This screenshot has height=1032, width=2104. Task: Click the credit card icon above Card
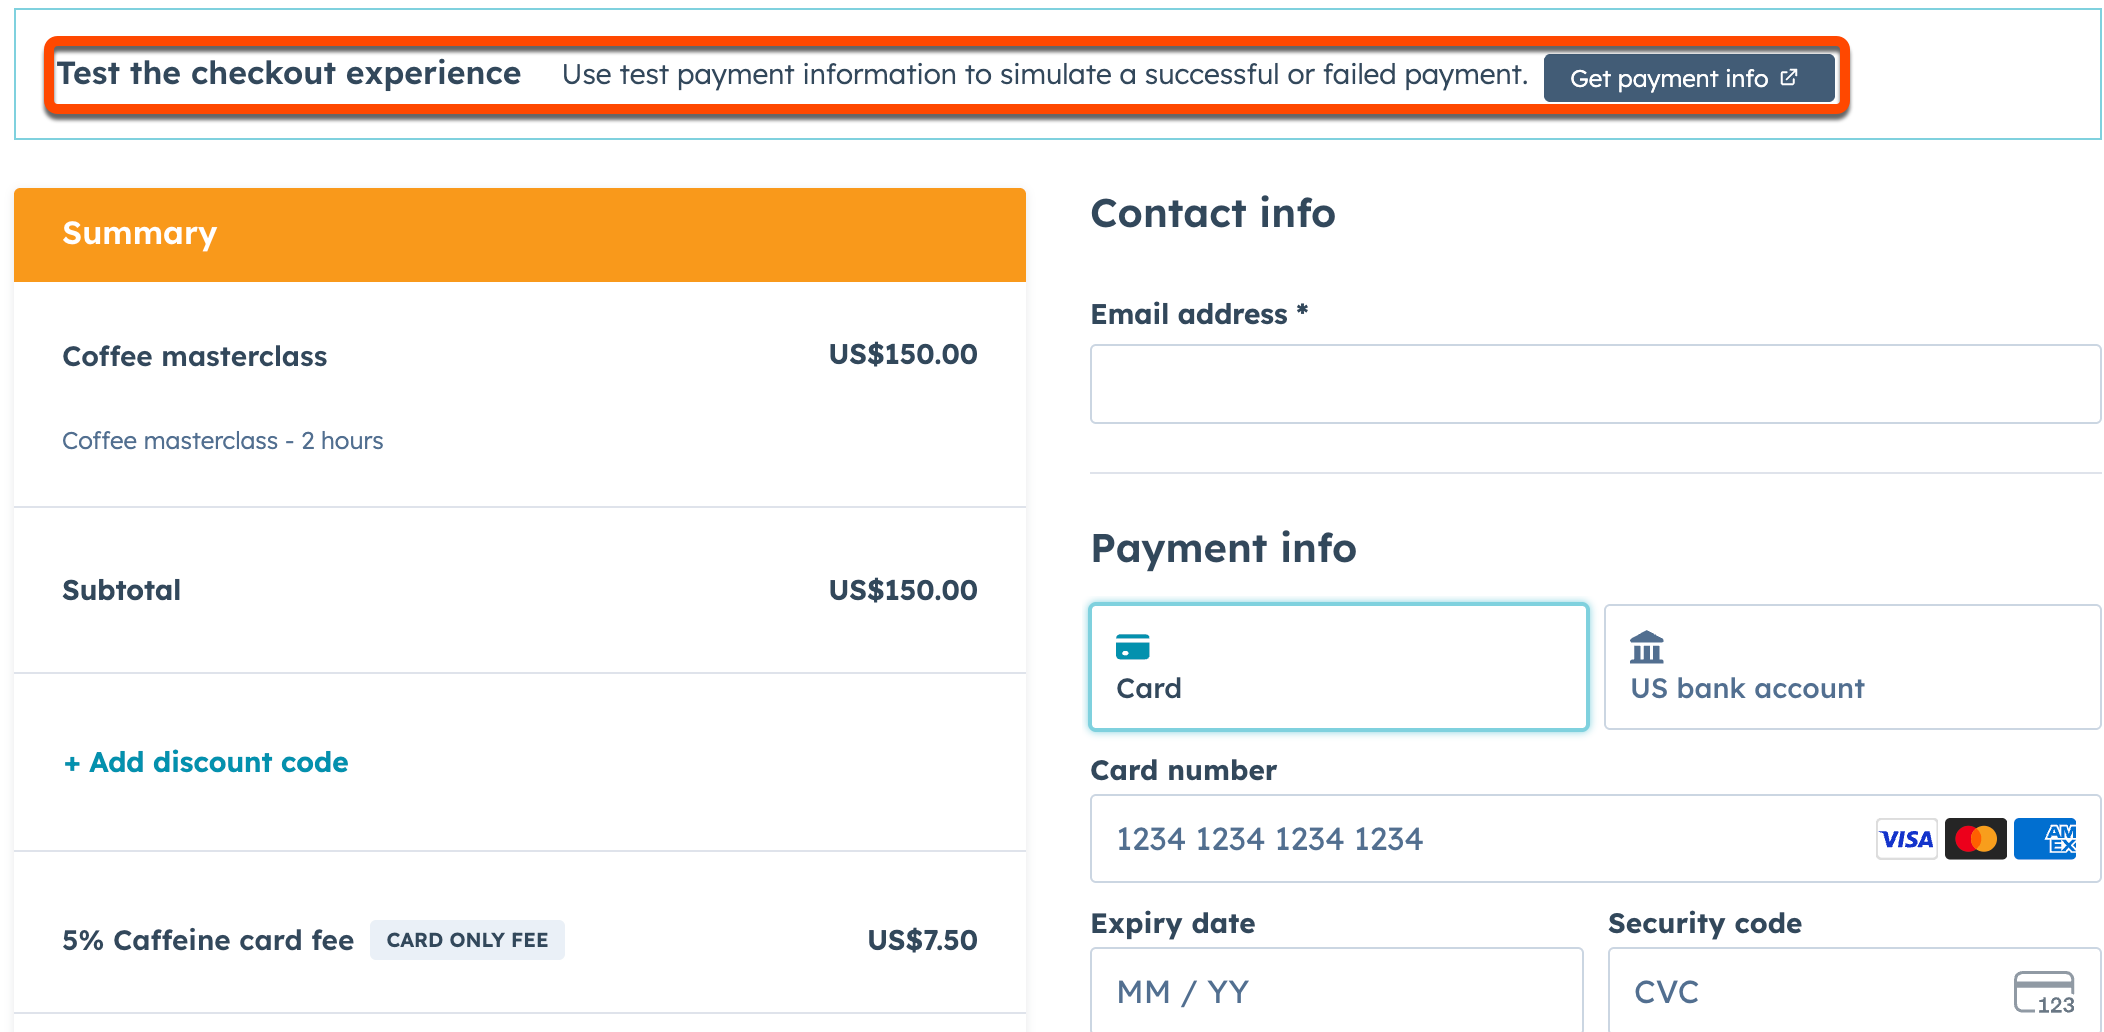coord(1132,647)
